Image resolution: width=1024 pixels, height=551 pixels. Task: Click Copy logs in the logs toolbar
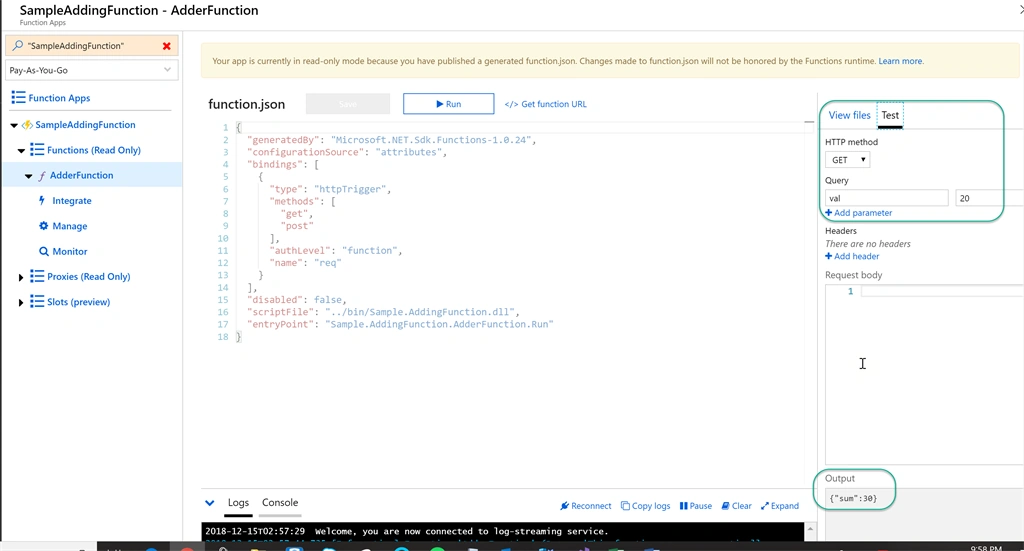click(x=645, y=506)
